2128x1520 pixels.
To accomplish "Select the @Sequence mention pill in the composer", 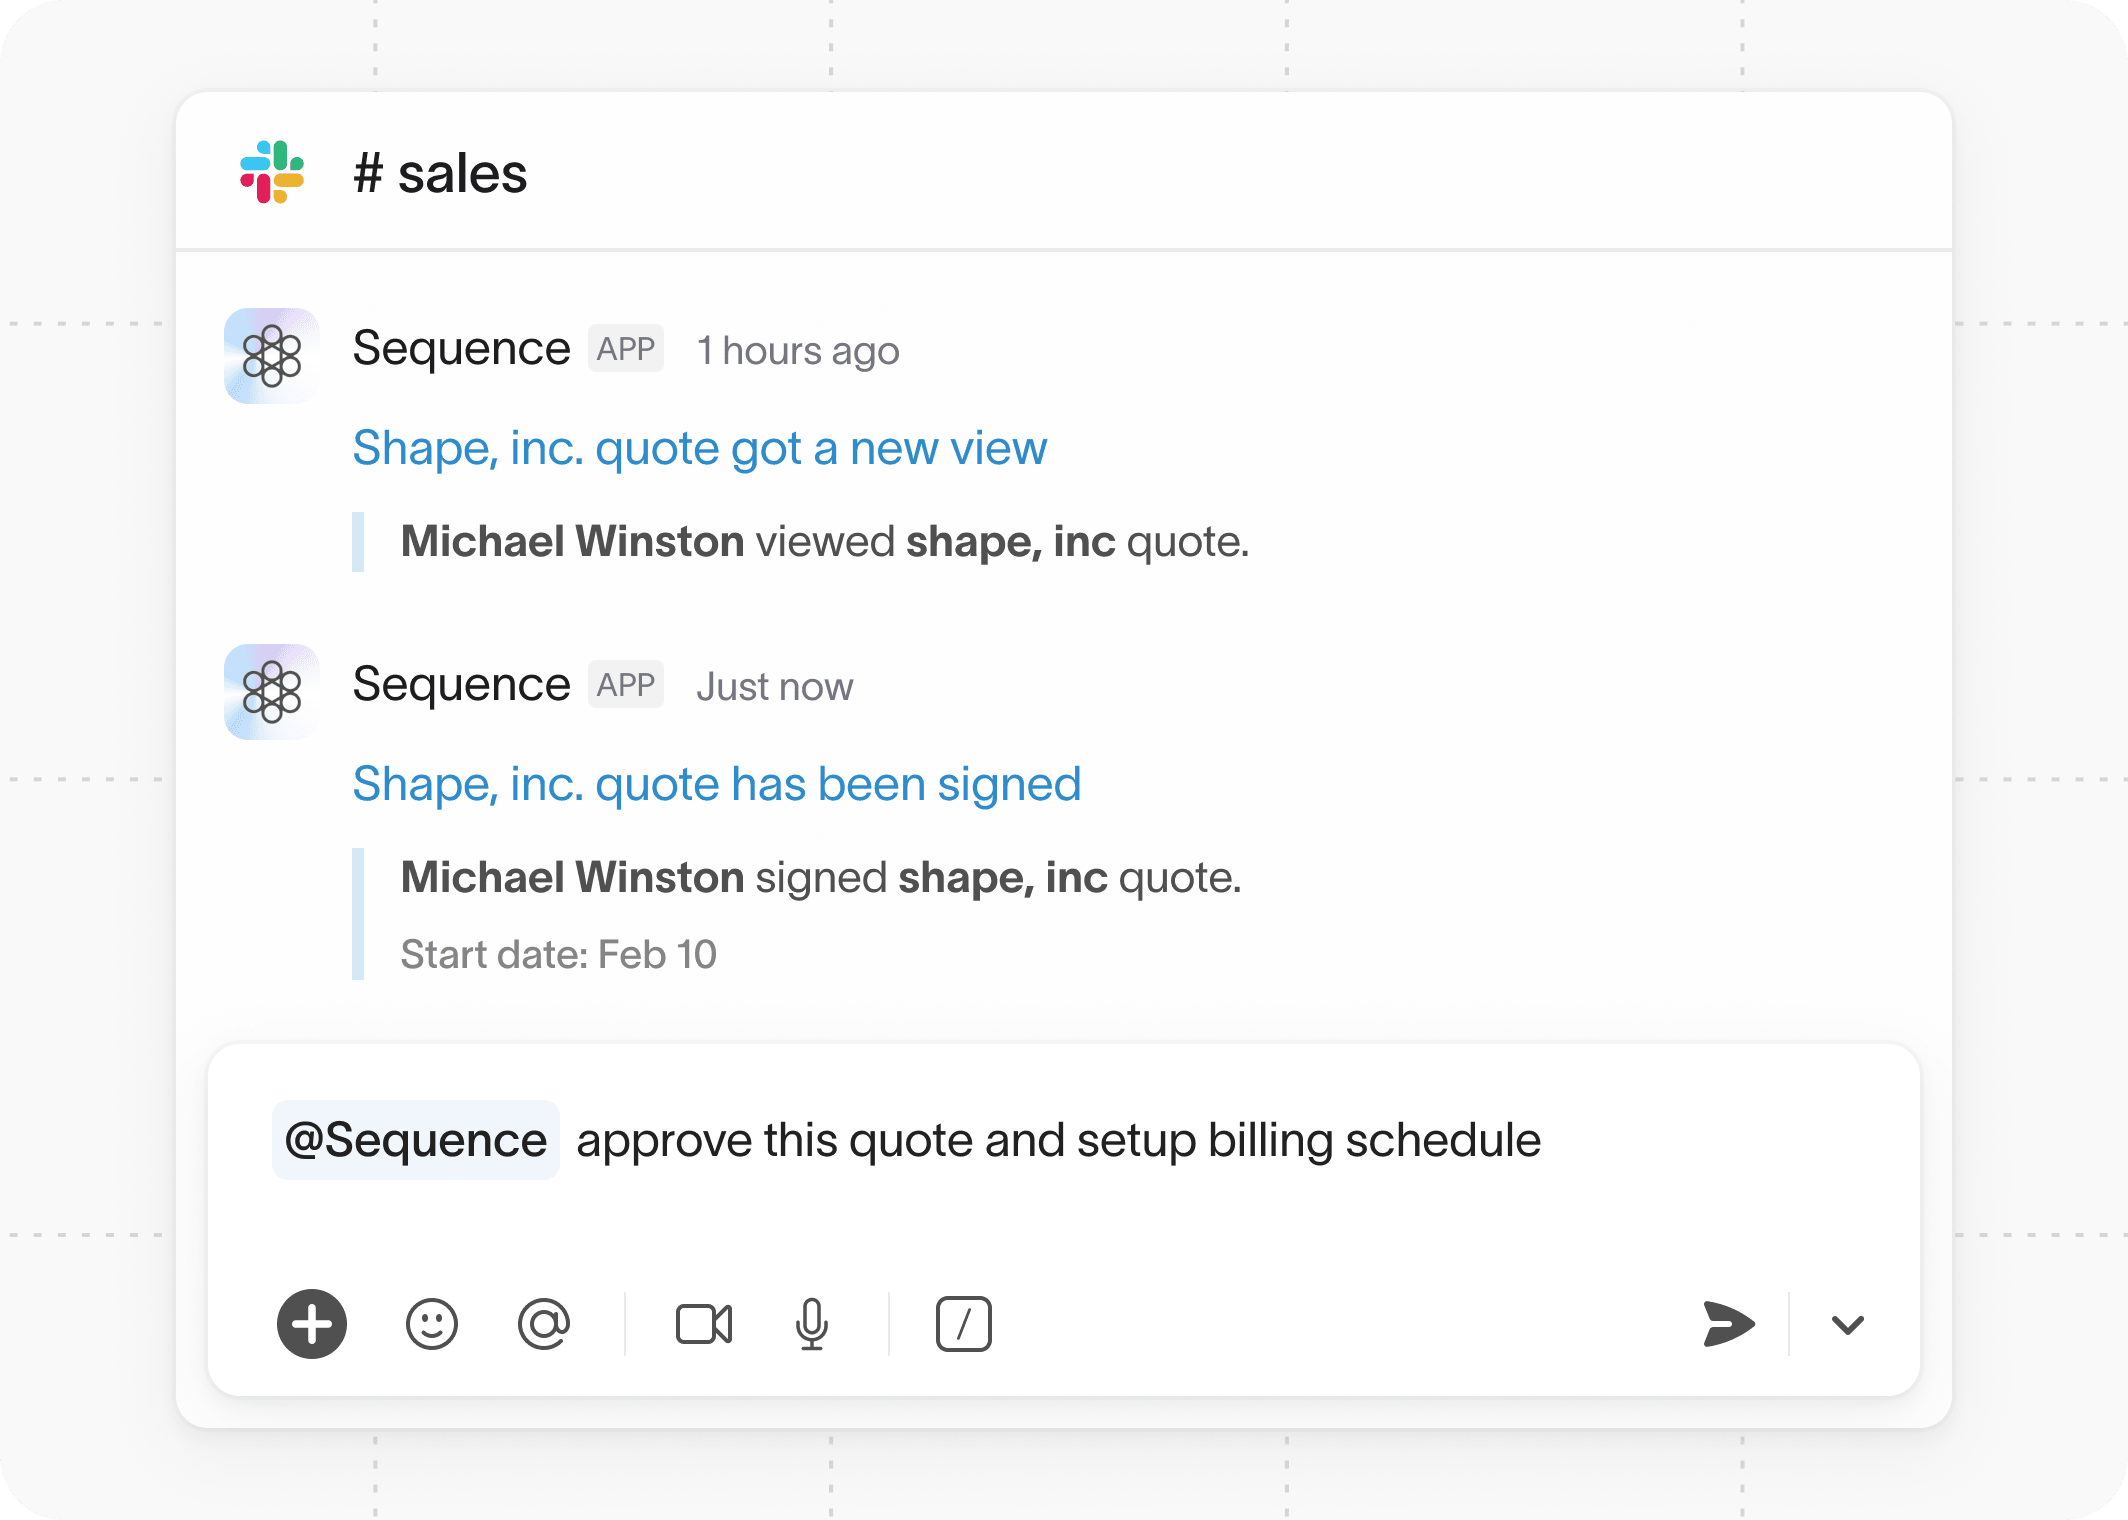I will click(x=415, y=1139).
